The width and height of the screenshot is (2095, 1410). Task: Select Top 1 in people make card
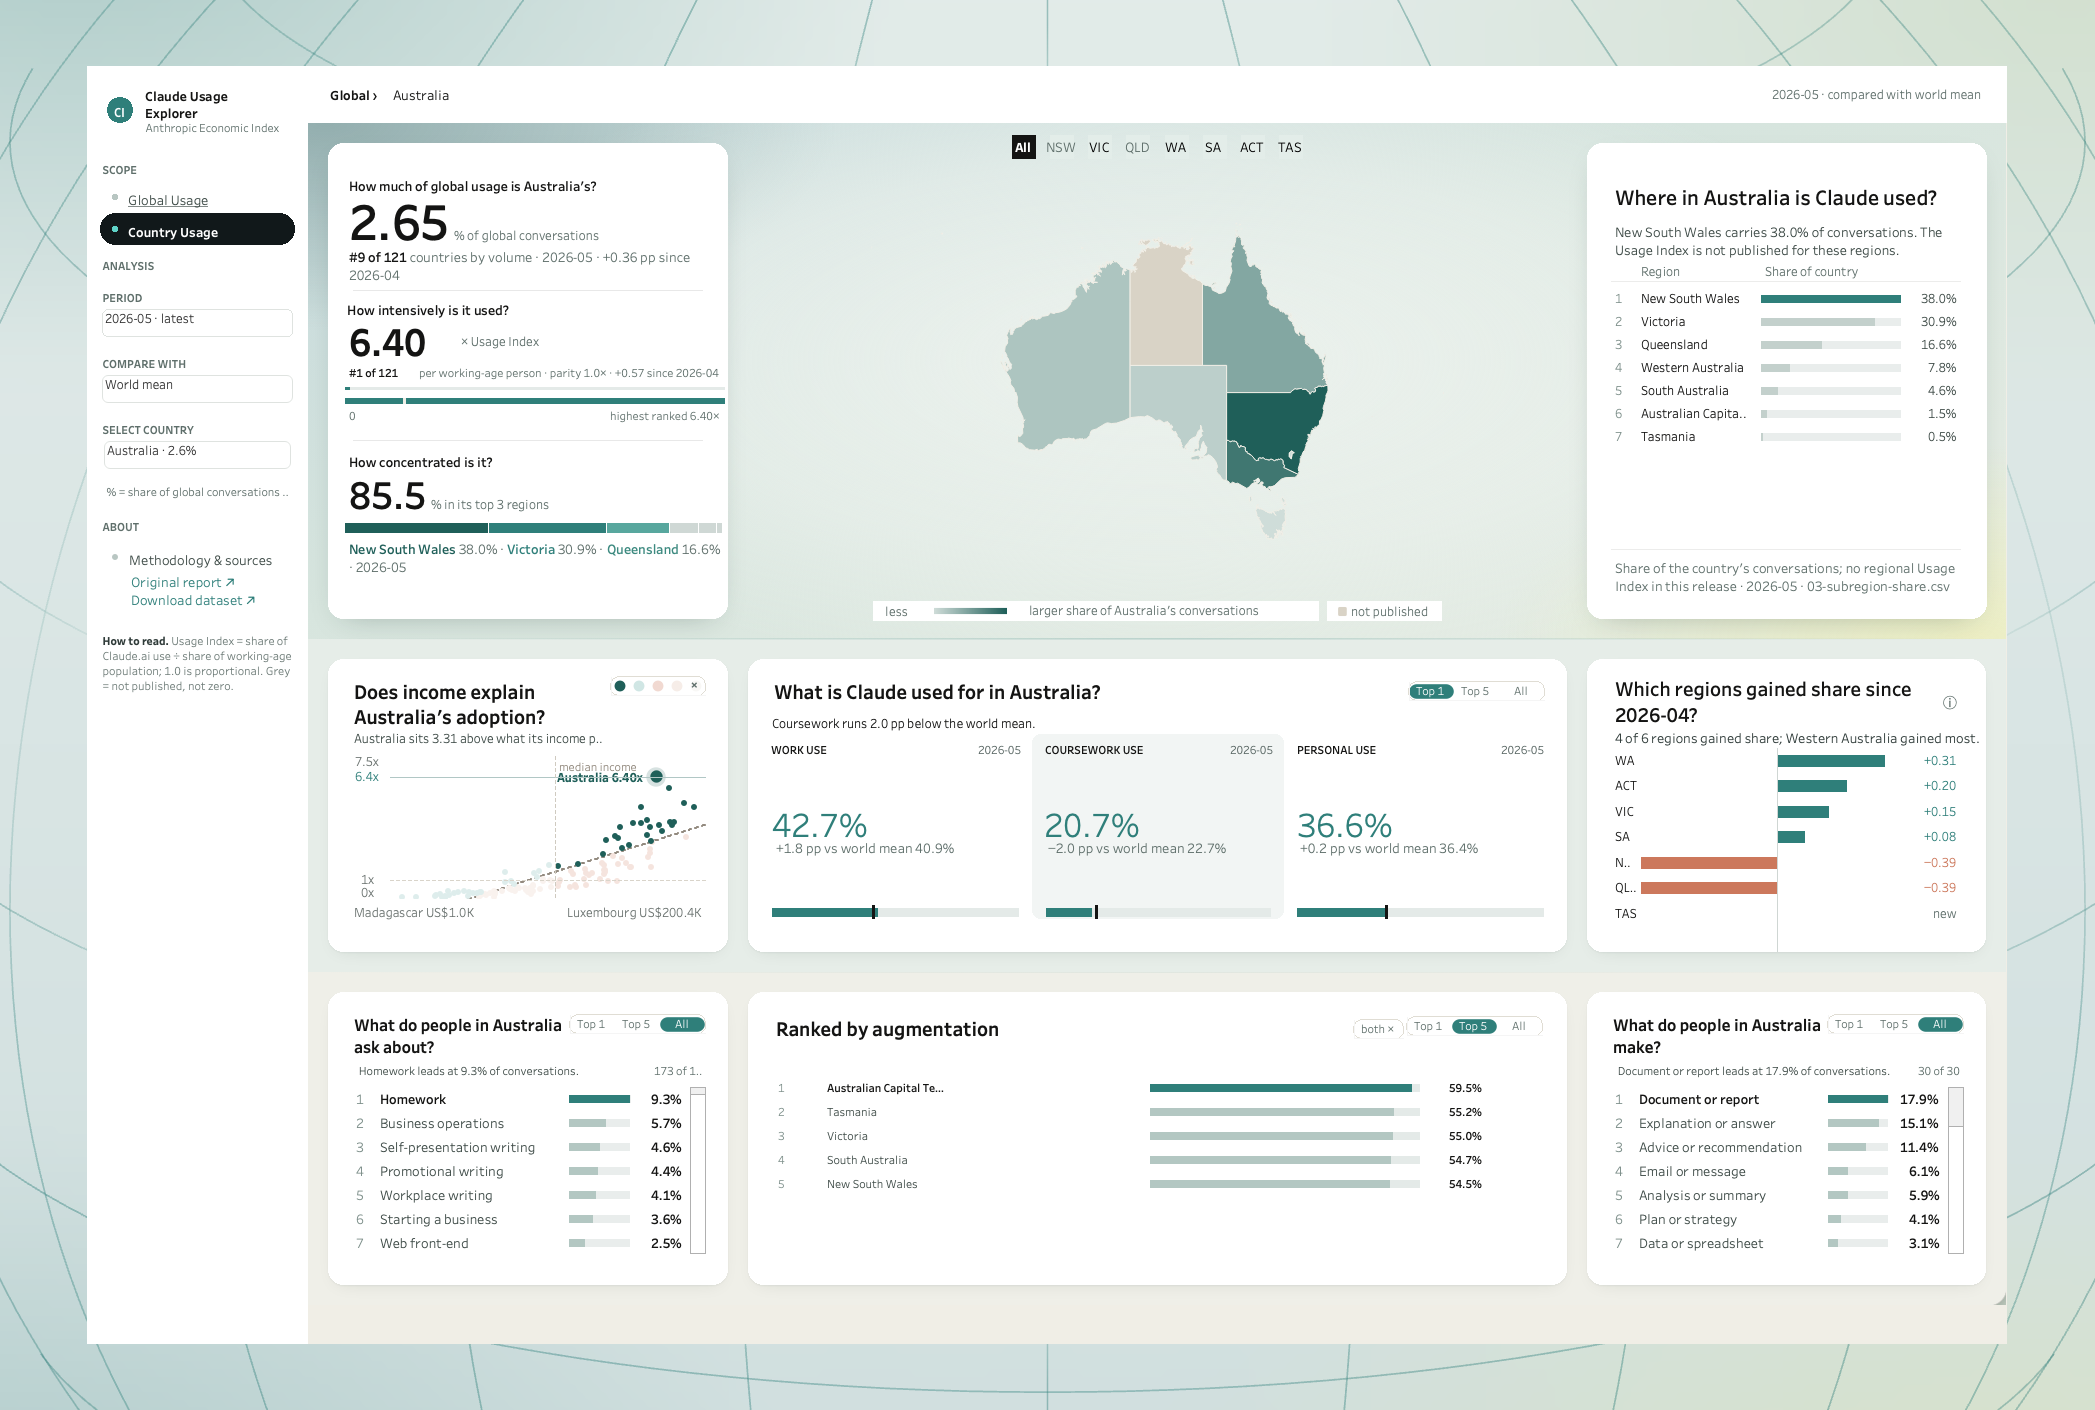[x=1849, y=1024]
